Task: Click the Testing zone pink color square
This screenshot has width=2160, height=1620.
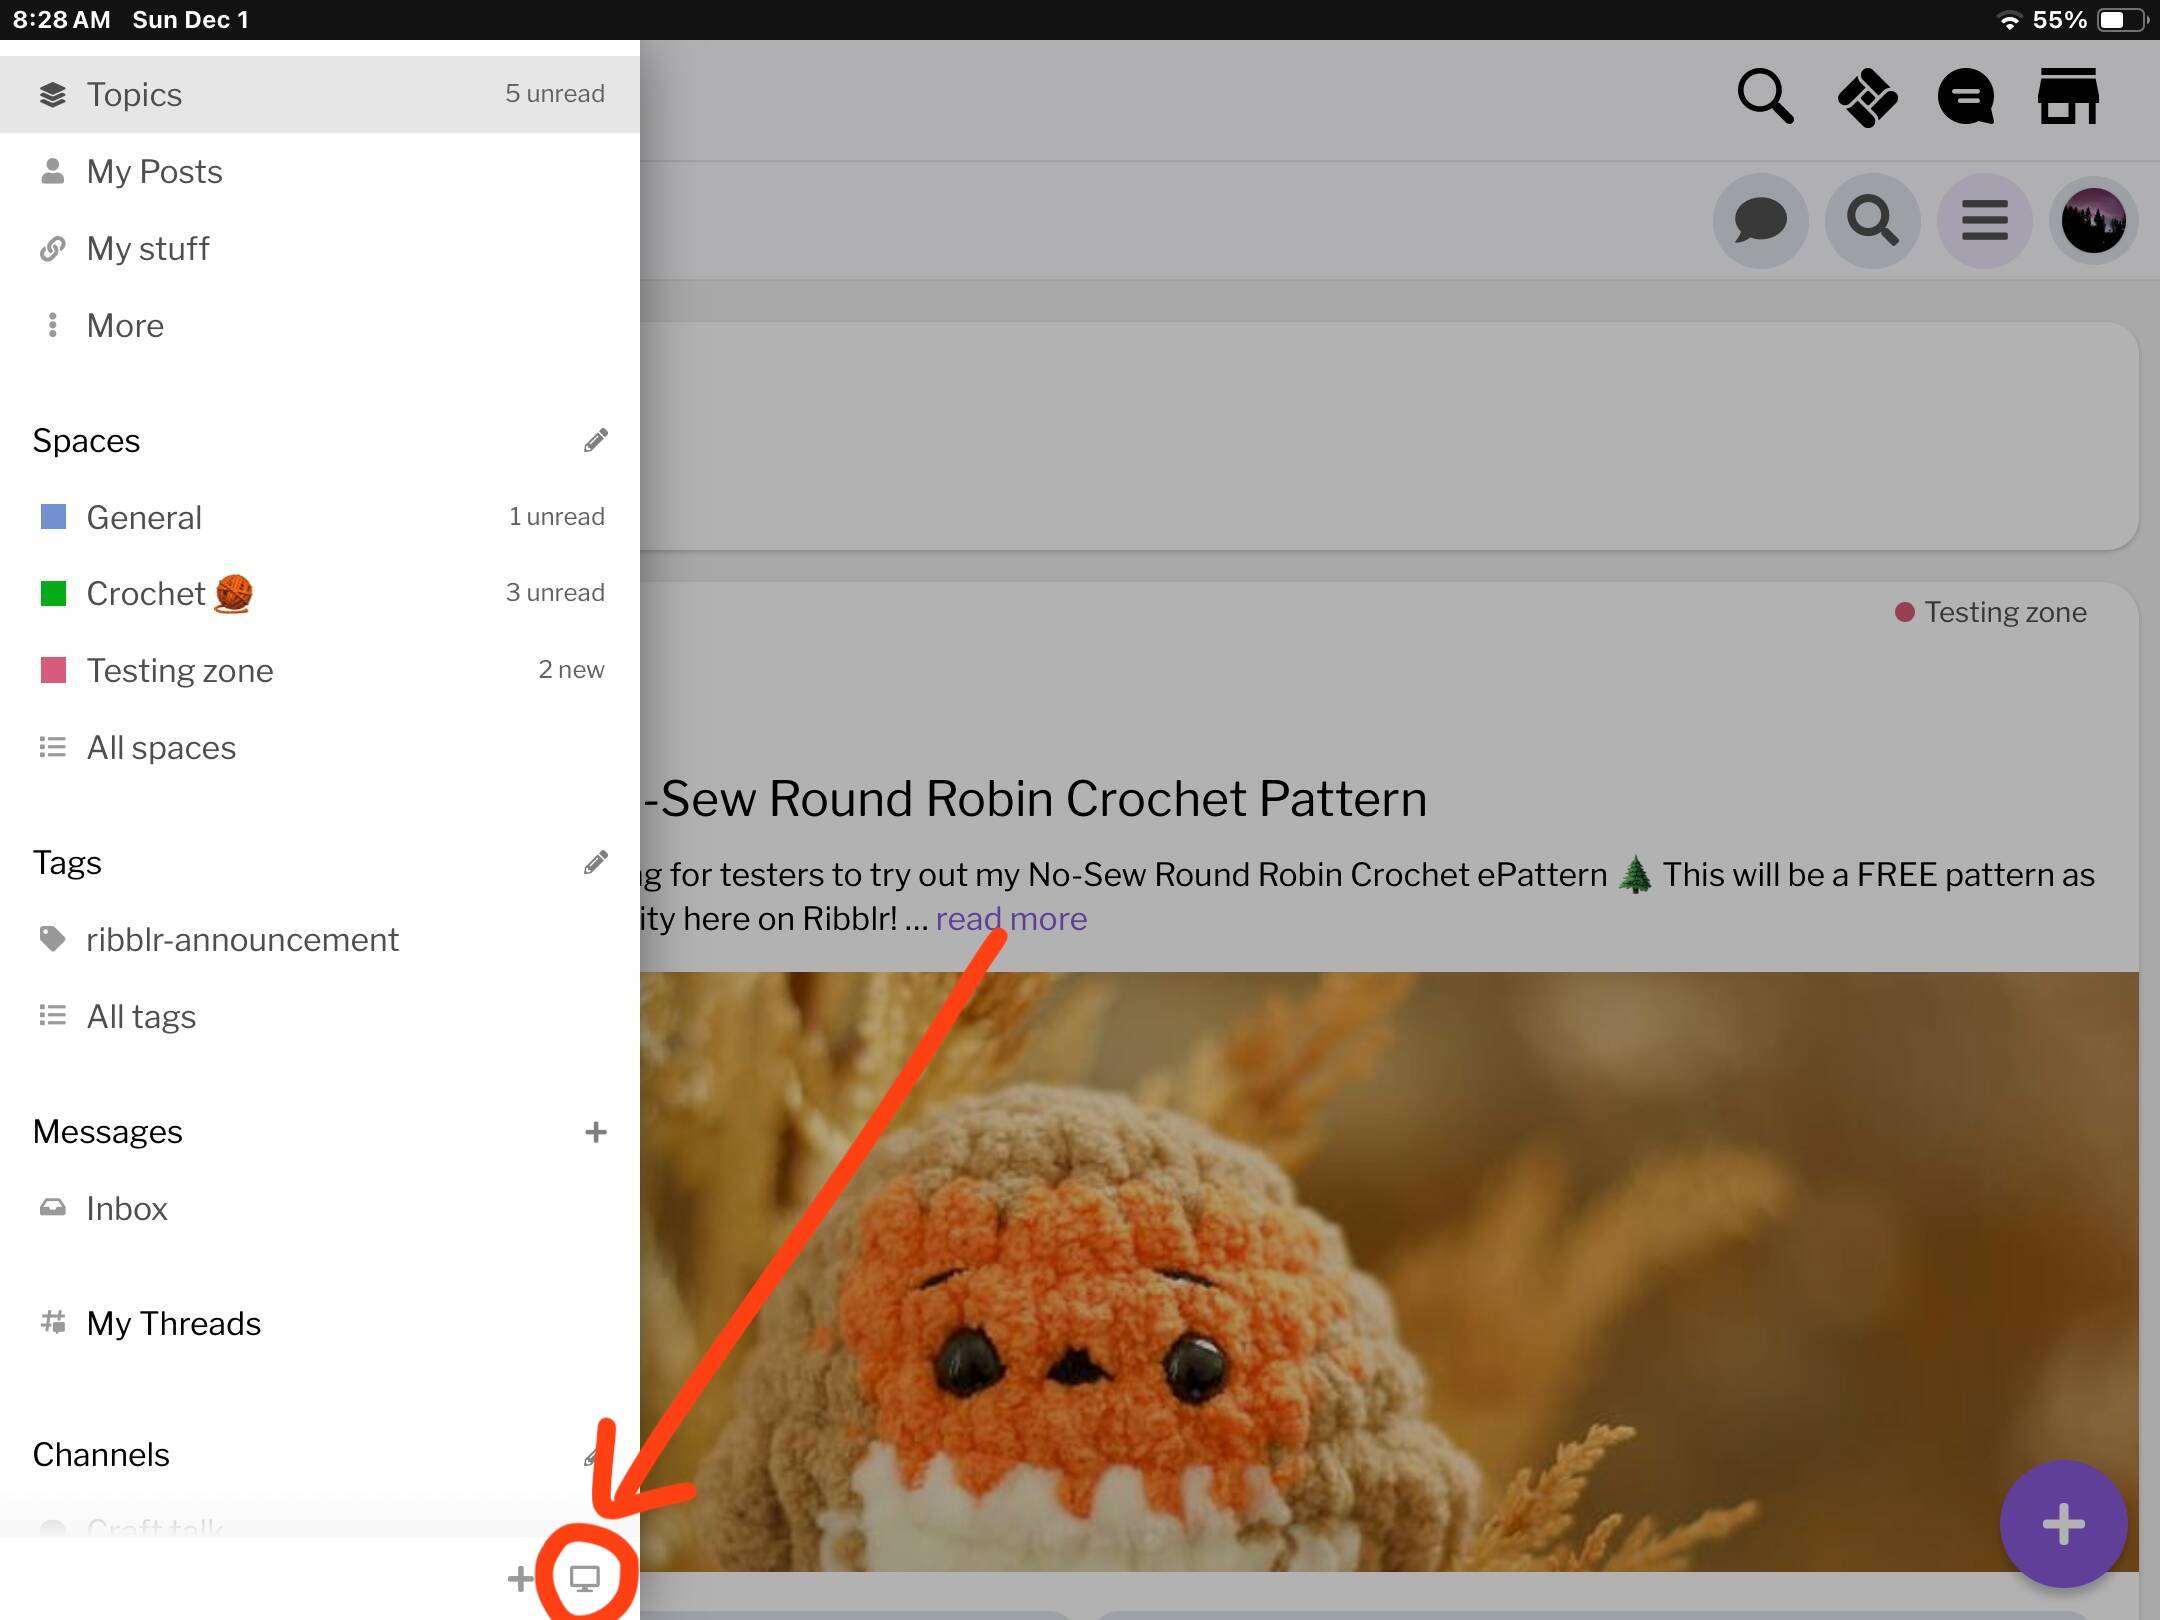Action: [x=53, y=670]
